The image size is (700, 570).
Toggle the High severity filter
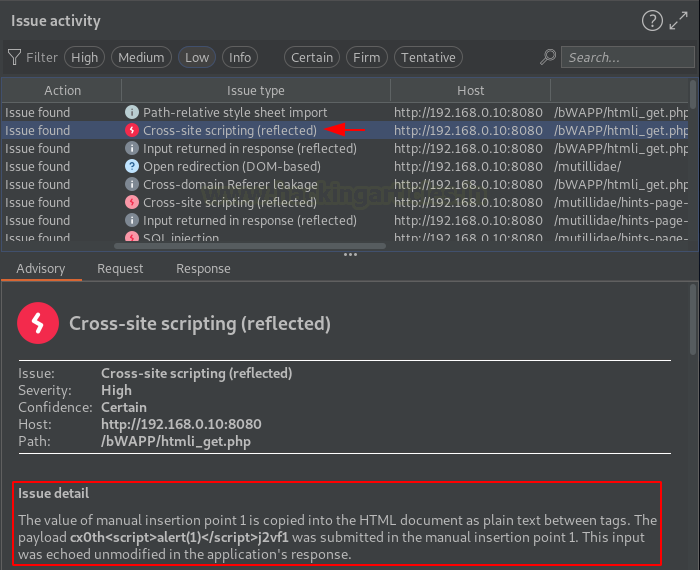84,57
